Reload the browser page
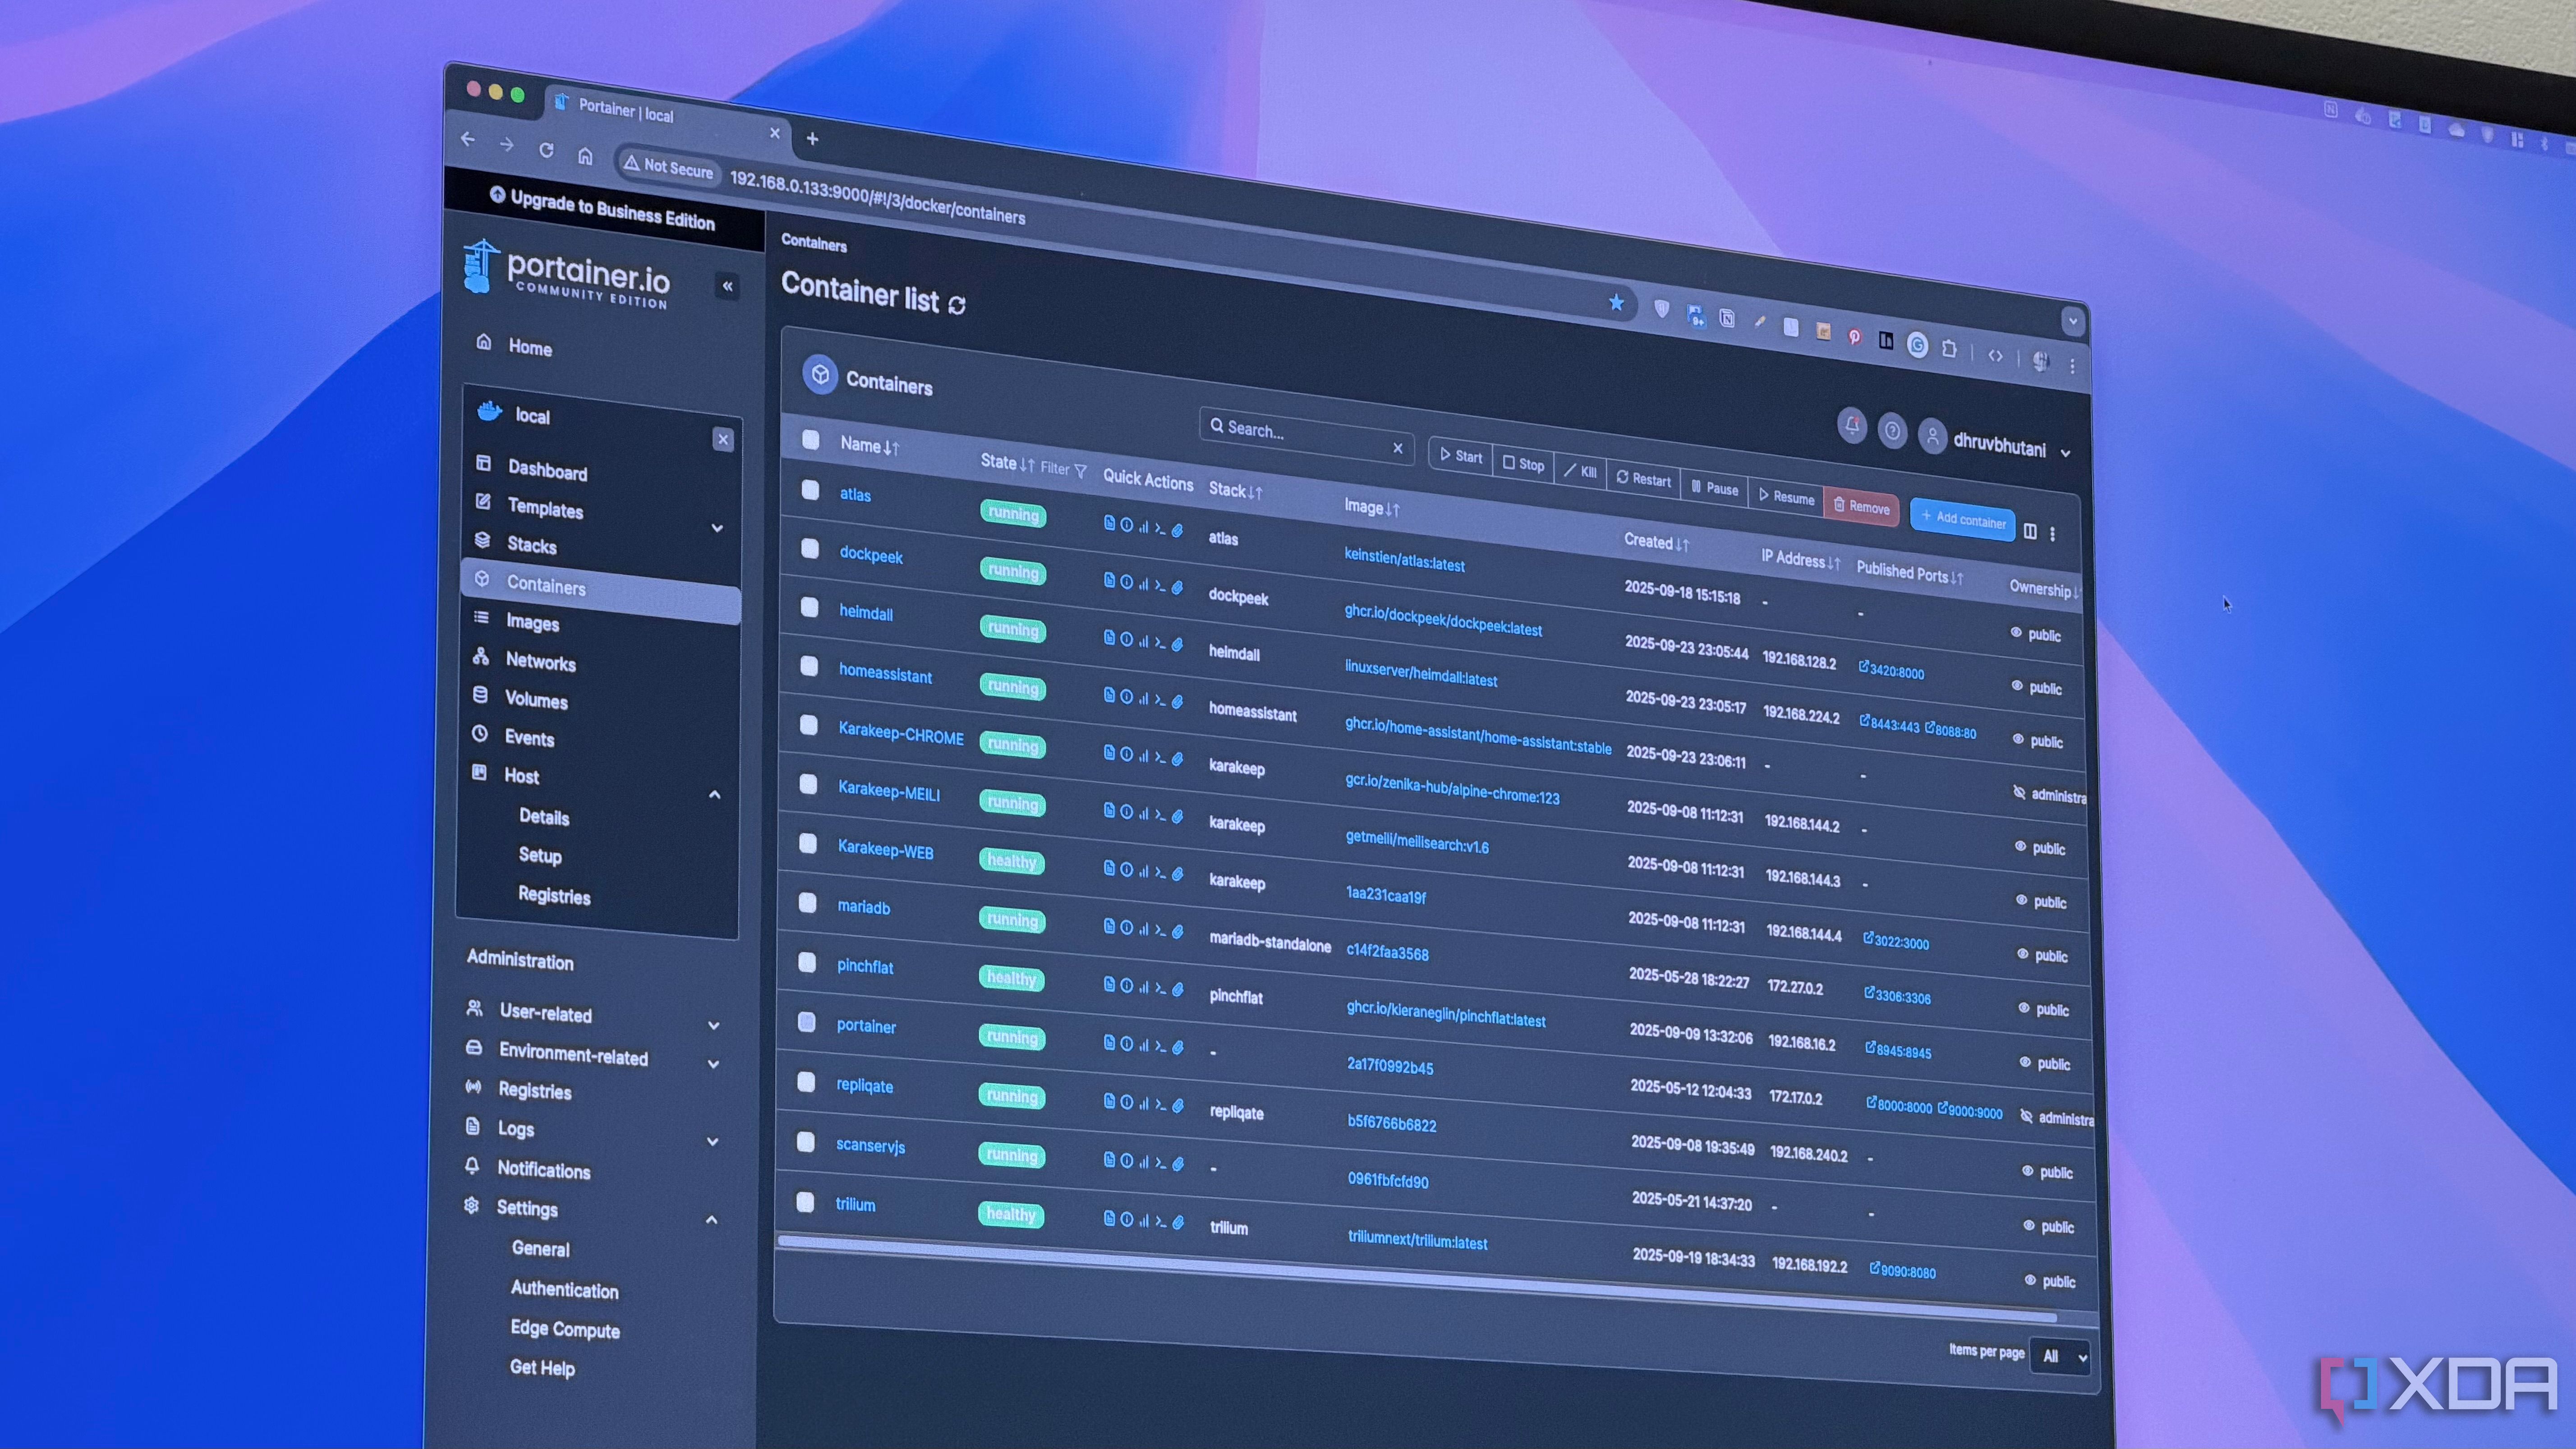The image size is (2576, 1449). tap(546, 150)
